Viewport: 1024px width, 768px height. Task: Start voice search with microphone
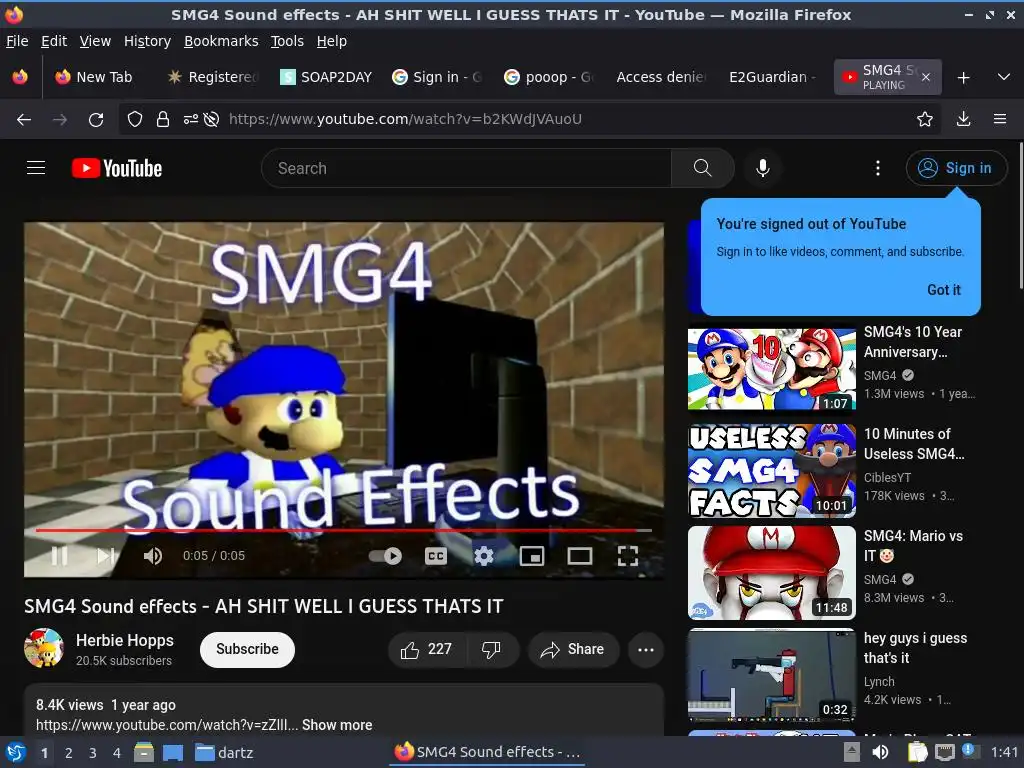763,168
